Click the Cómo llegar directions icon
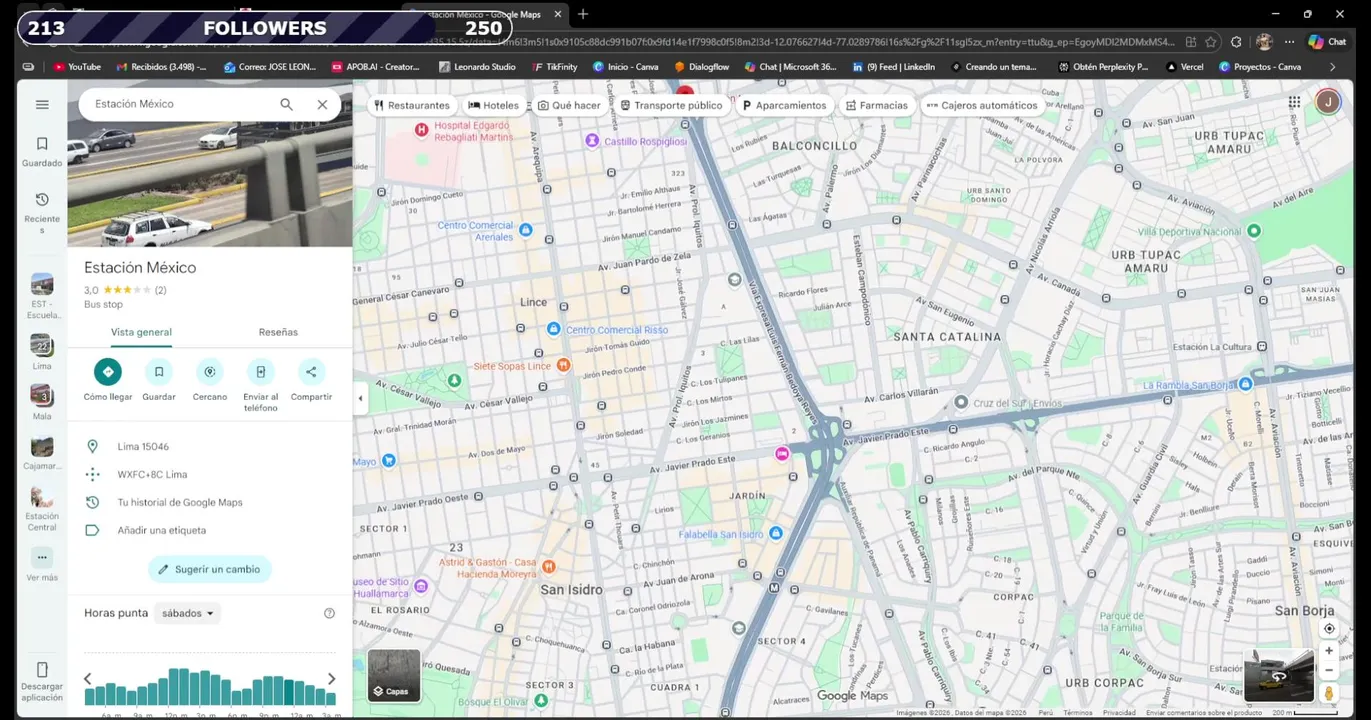Image resolution: width=1371 pixels, height=720 pixels. 108,372
